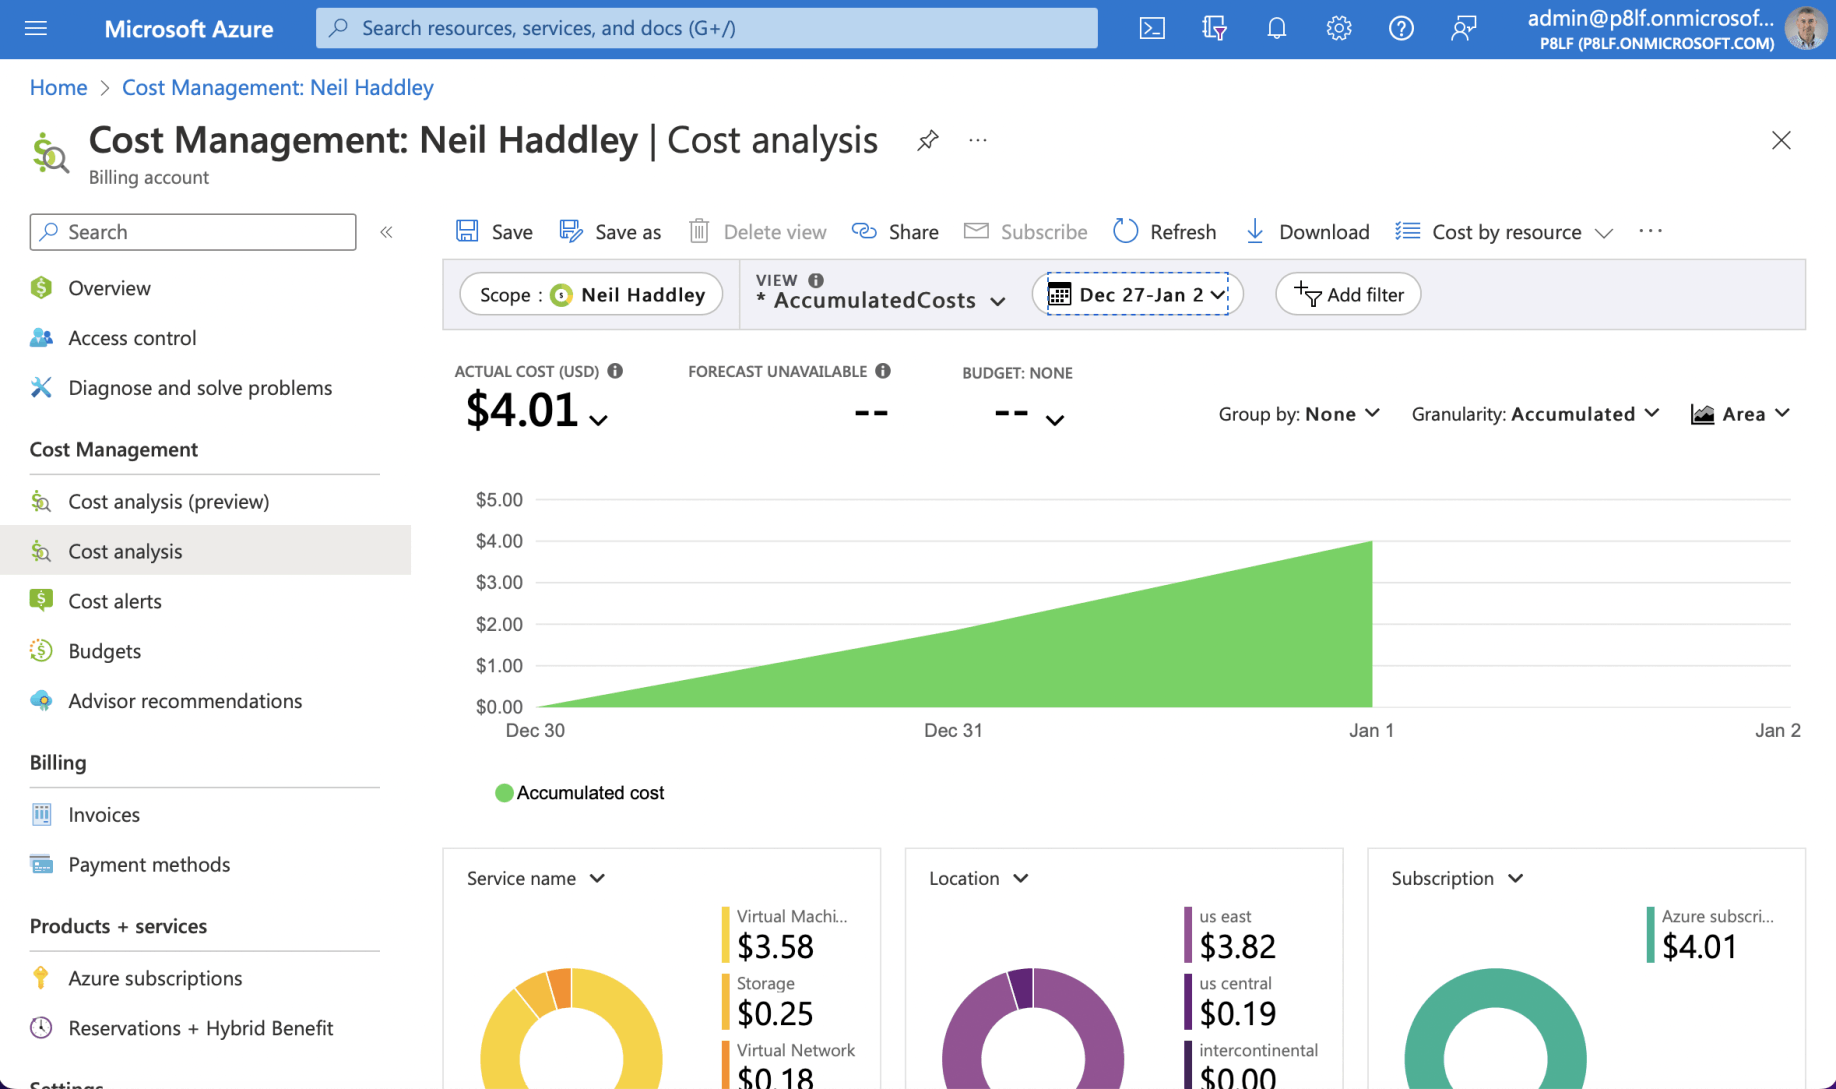
Task: Collapse the left navigation sidebar
Action: 386,232
